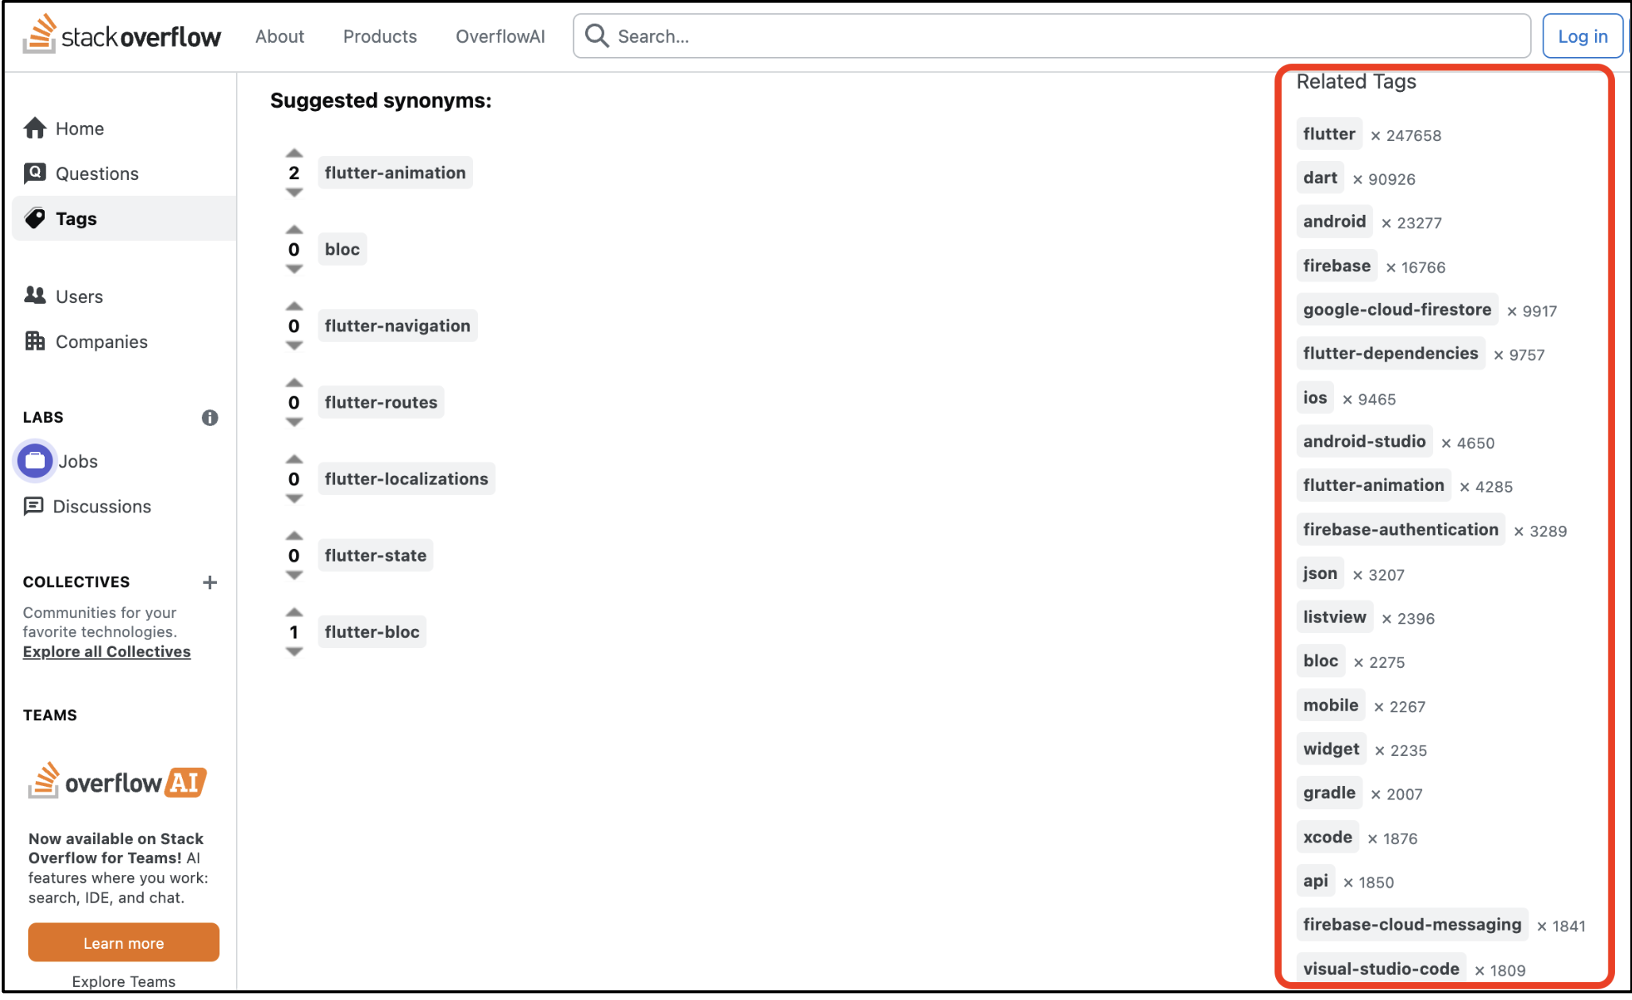Upvote the bloc synonym

pyautogui.click(x=294, y=230)
